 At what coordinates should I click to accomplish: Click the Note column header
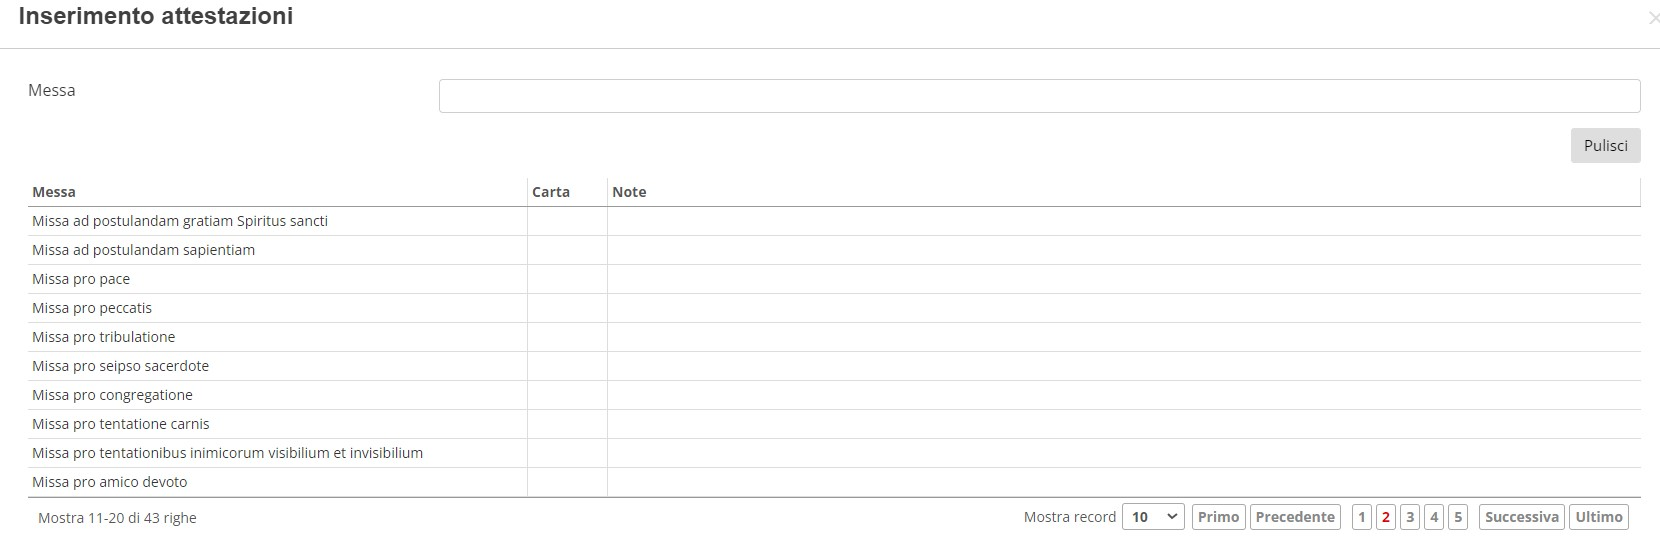629,192
